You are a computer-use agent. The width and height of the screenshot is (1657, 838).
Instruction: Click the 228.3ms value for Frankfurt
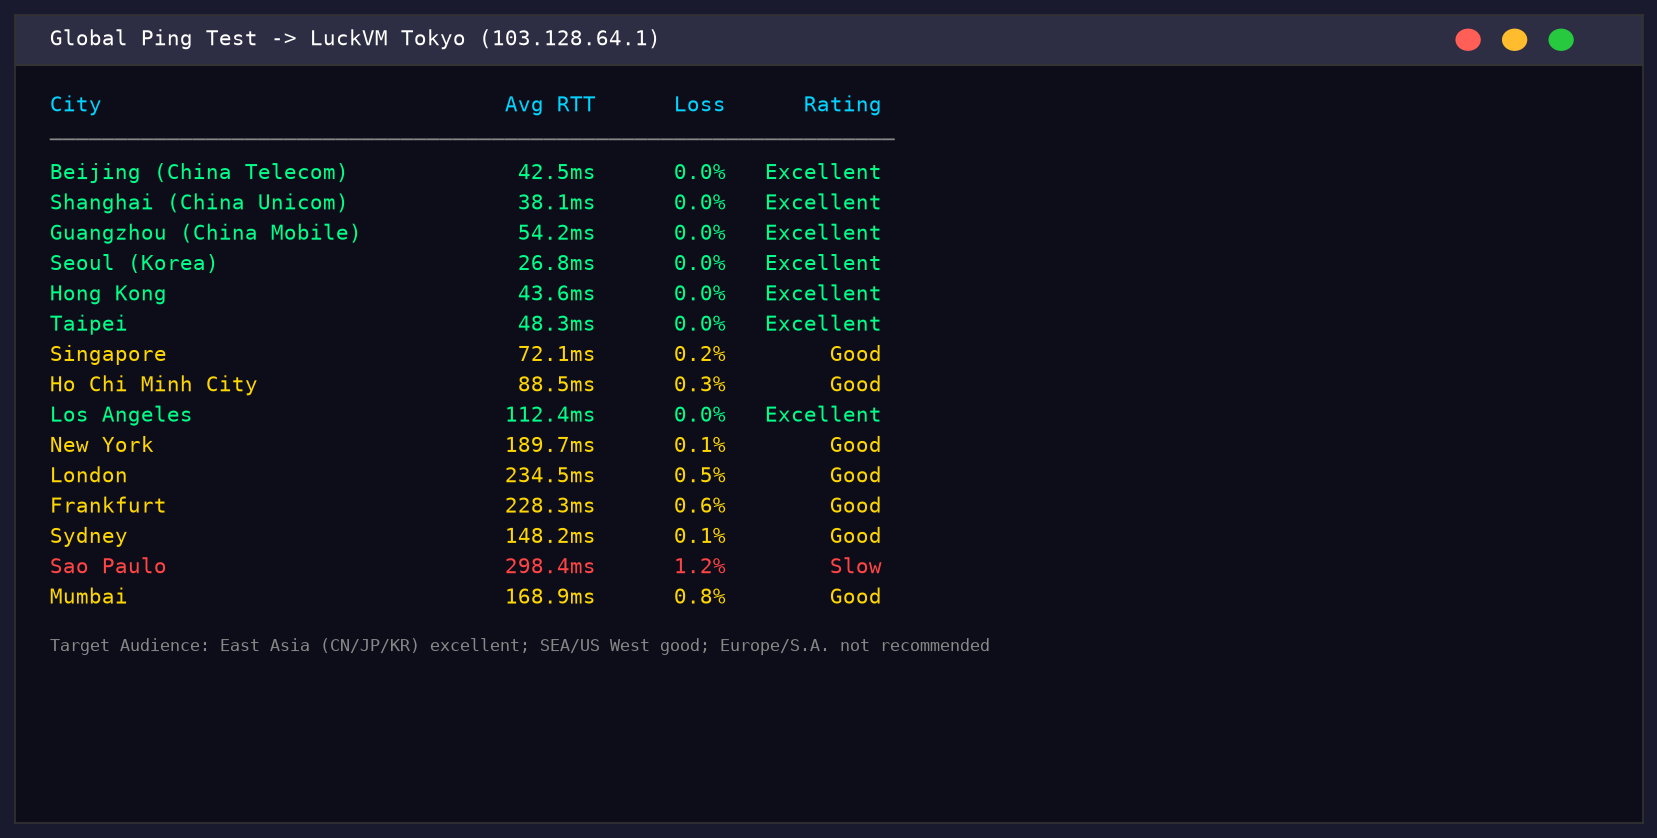550,506
